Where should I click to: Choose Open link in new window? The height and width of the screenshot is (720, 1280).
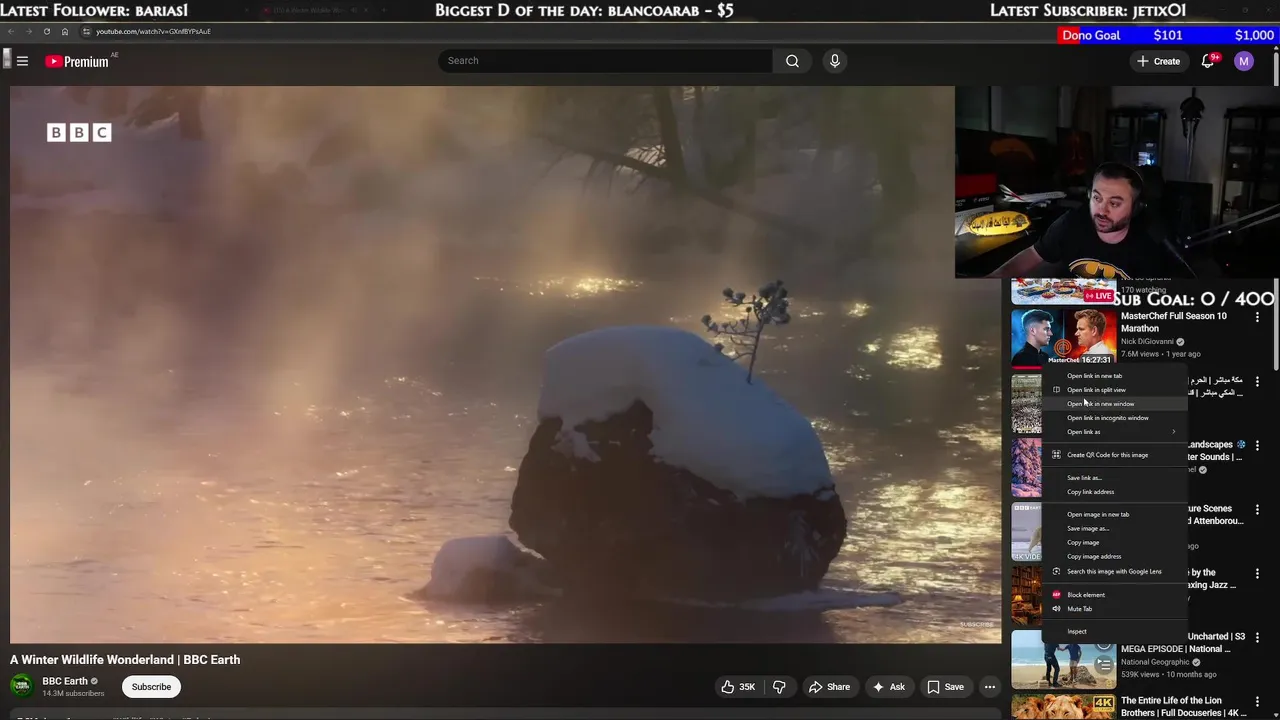[x=1115, y=404]
